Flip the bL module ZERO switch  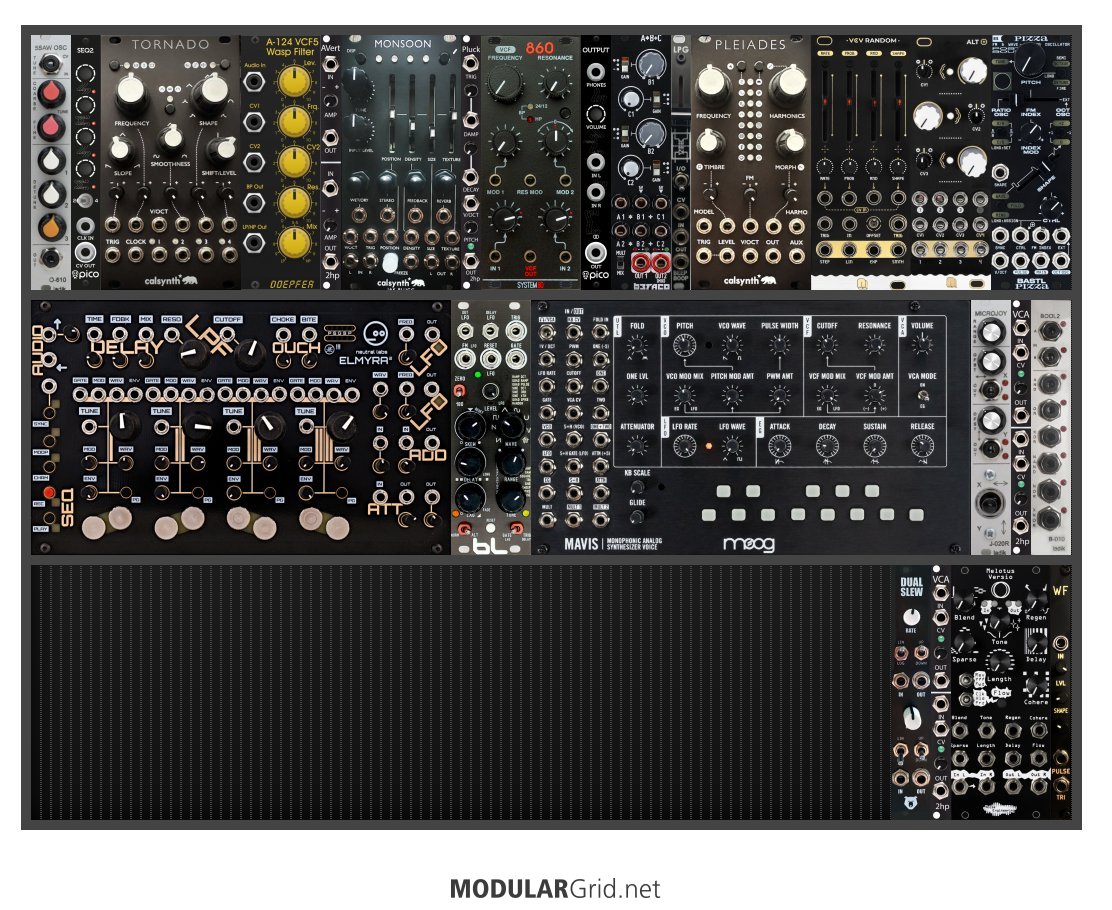coord(460,391)
